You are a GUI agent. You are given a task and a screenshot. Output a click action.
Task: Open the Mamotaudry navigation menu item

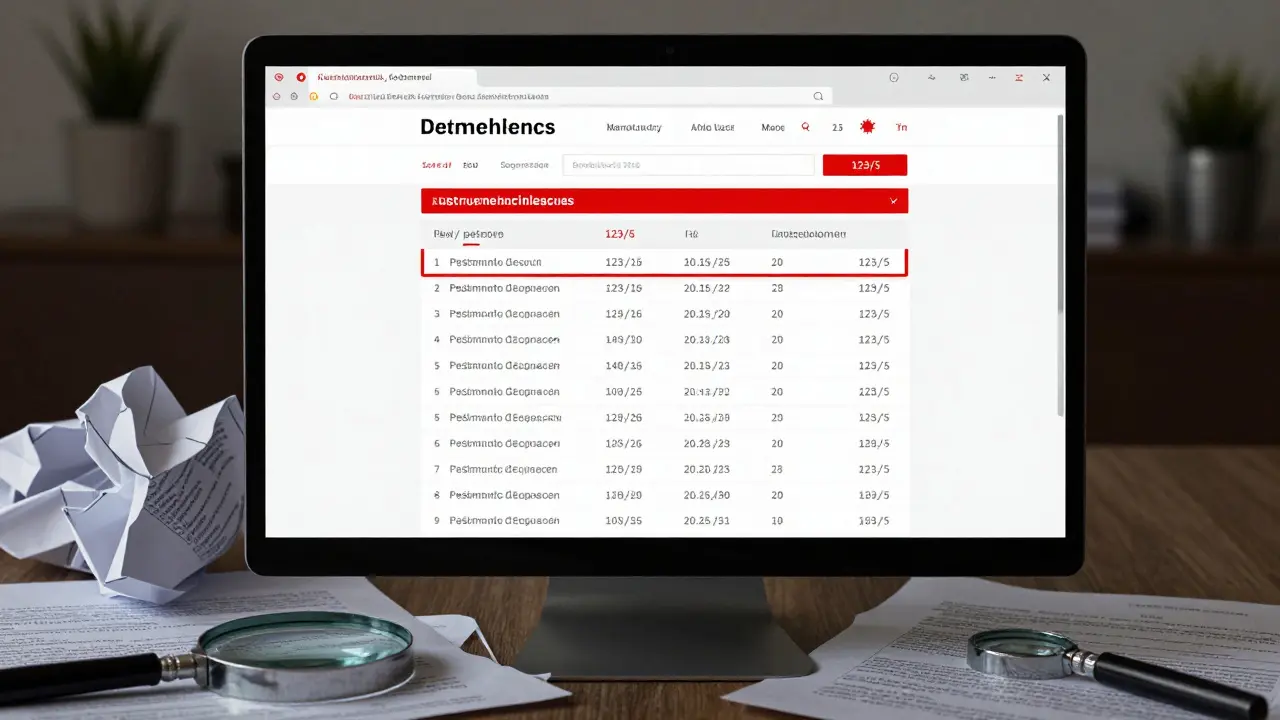point(634,128)
